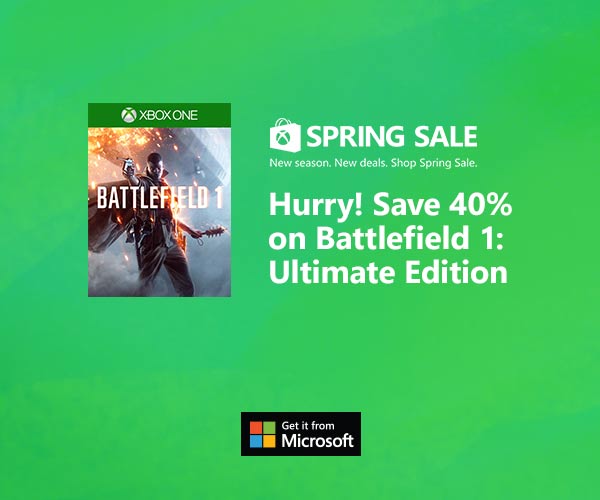Click the SPRING SALE heading
The image size is (600, 500).
click(391, 136)
